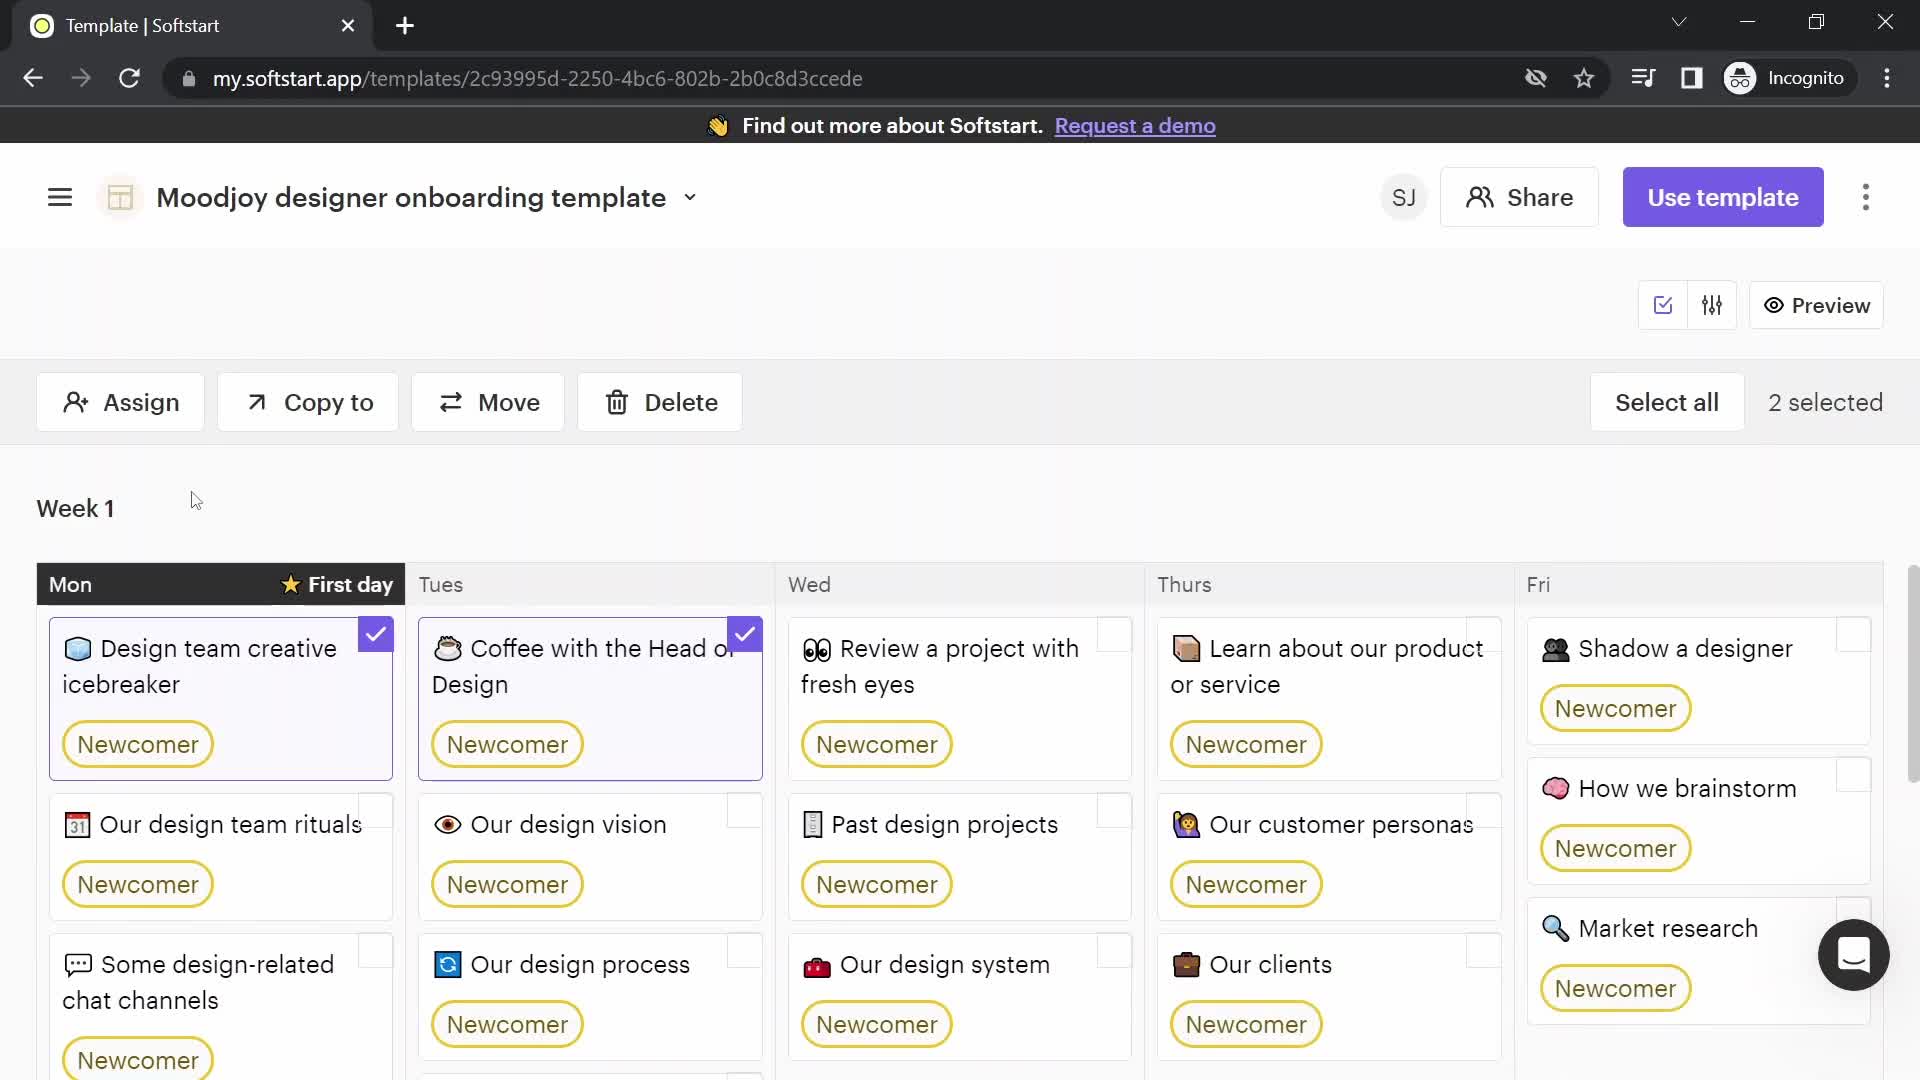Click Select all
This screenshot has height=1080, width=1920.
pos(1667,402)
